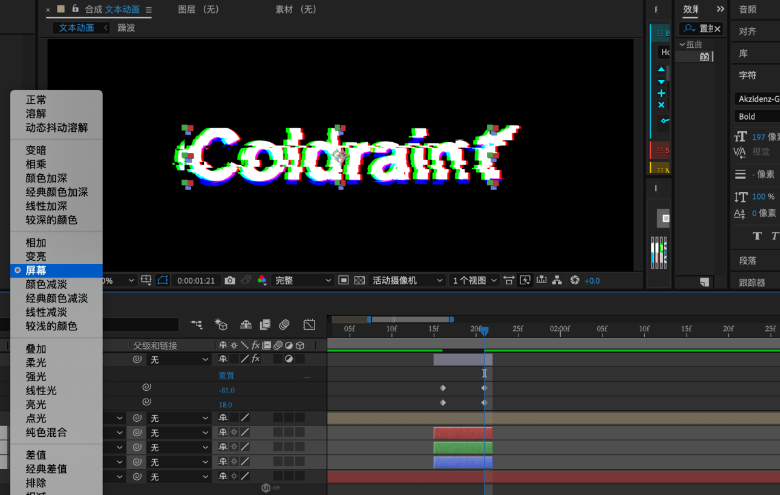Open the Bold font style dropdown

[x=757, y=116]
